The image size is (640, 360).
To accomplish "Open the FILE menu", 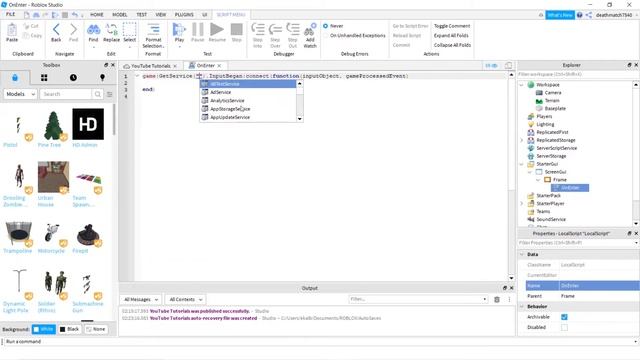I will [x=10, y=14].
